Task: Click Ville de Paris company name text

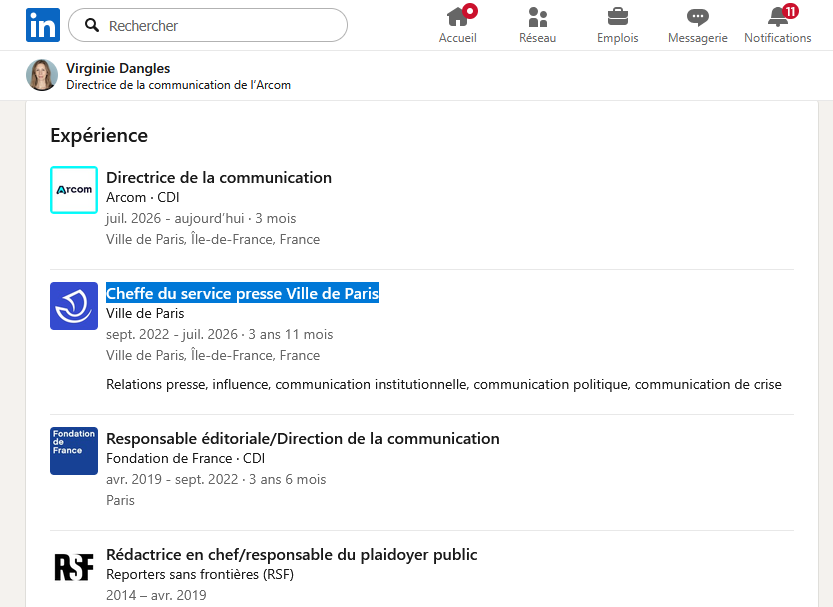Action: click(x=145, y=313)
